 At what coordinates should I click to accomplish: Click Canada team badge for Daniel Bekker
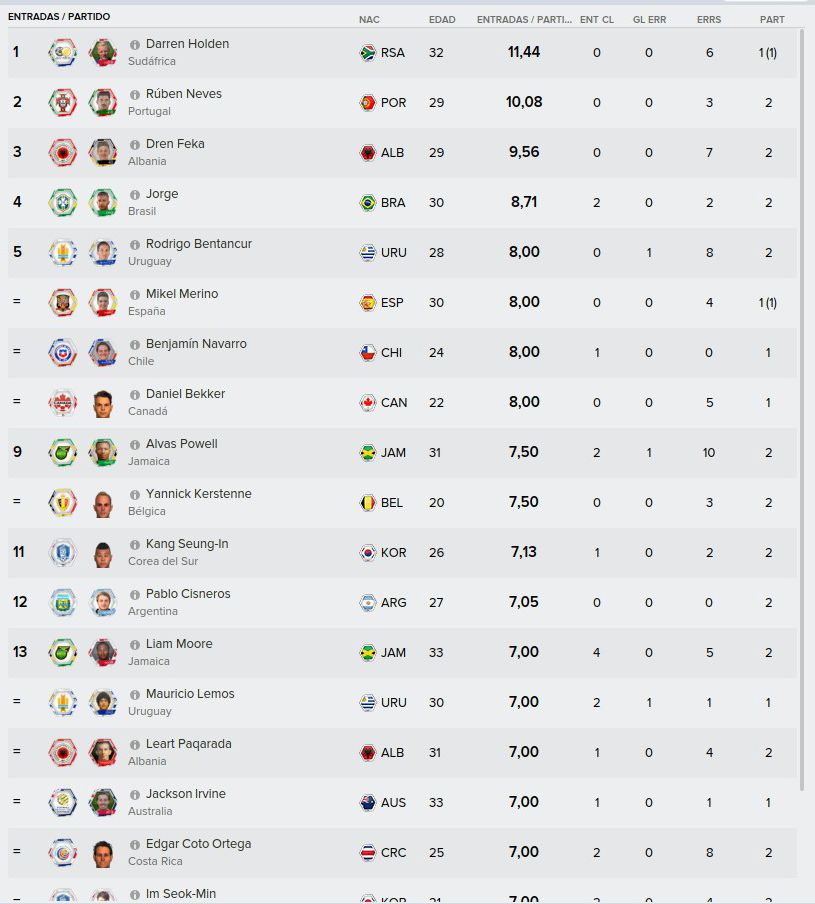coord(63,402)
